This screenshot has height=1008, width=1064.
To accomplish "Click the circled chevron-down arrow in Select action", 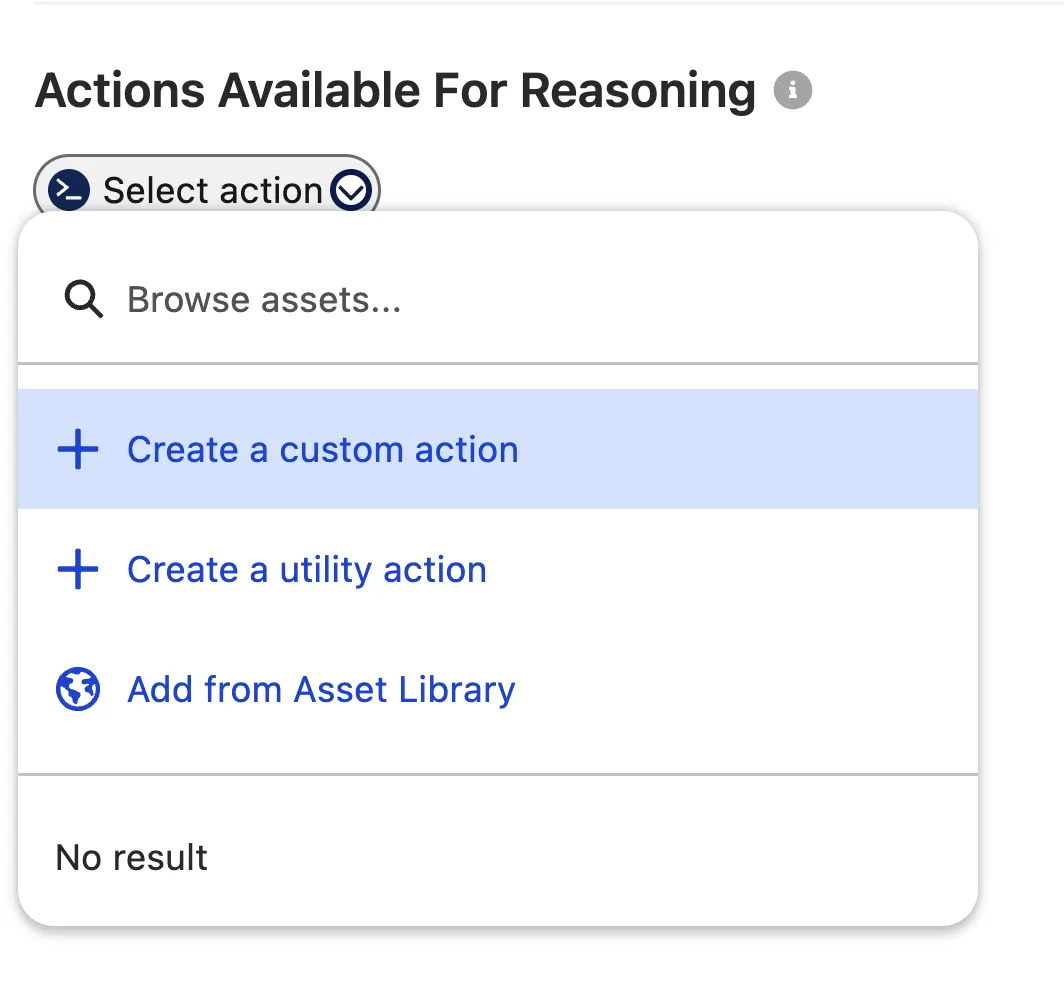I will coord(351,190).
